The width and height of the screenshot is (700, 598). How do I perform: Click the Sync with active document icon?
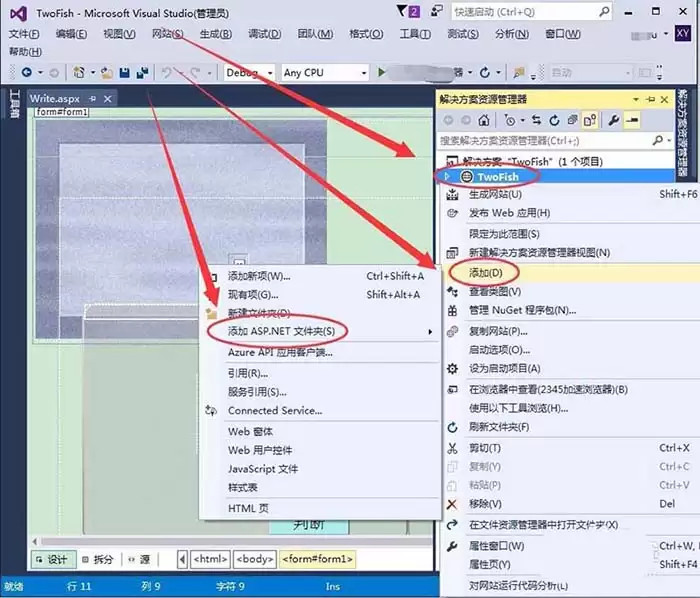pos(537,120)
